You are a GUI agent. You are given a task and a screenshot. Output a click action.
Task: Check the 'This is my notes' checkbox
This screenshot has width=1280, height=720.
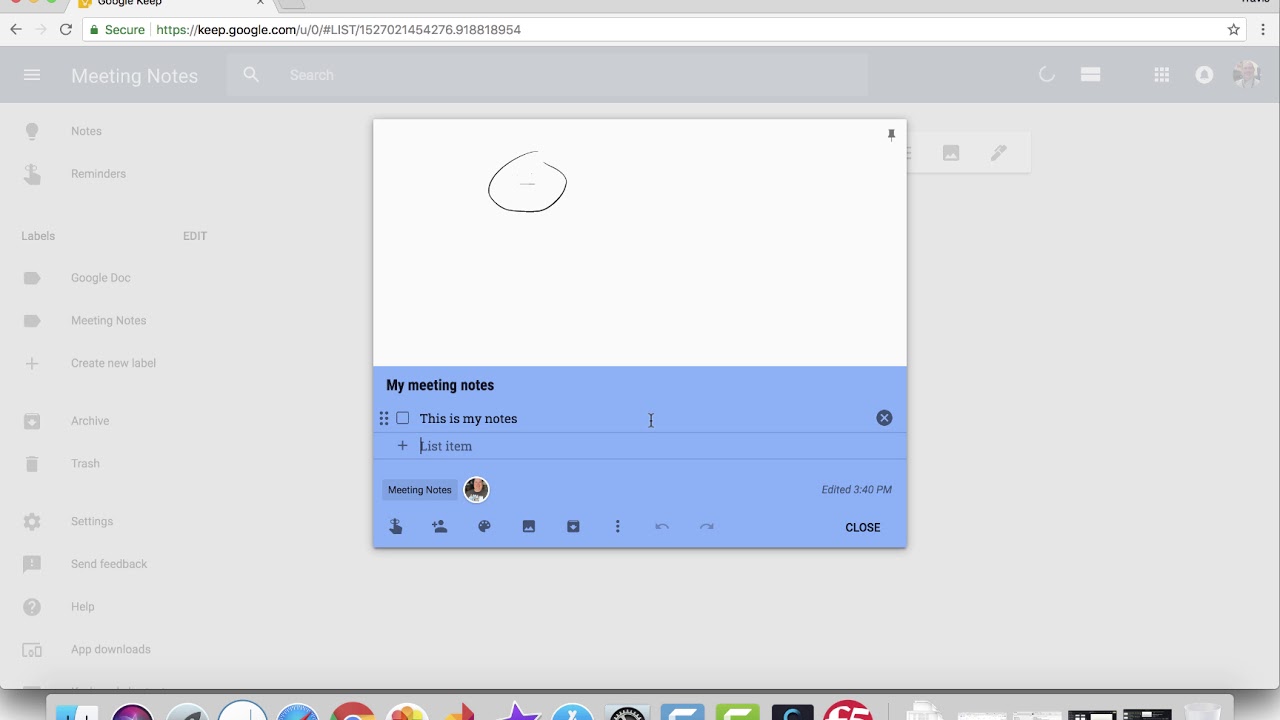click(x=403, y=418)
